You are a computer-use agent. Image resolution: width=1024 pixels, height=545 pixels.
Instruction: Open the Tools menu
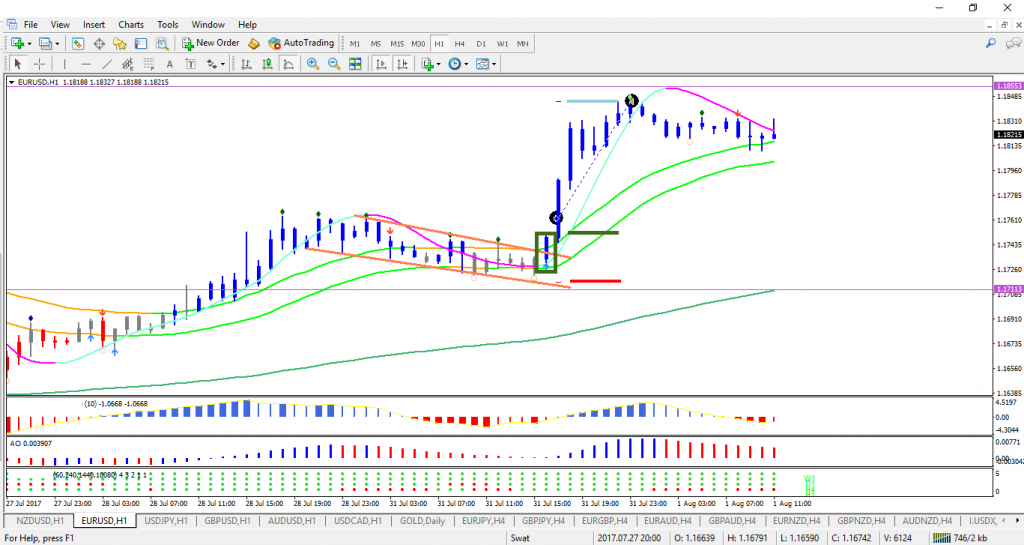[167, 24]
